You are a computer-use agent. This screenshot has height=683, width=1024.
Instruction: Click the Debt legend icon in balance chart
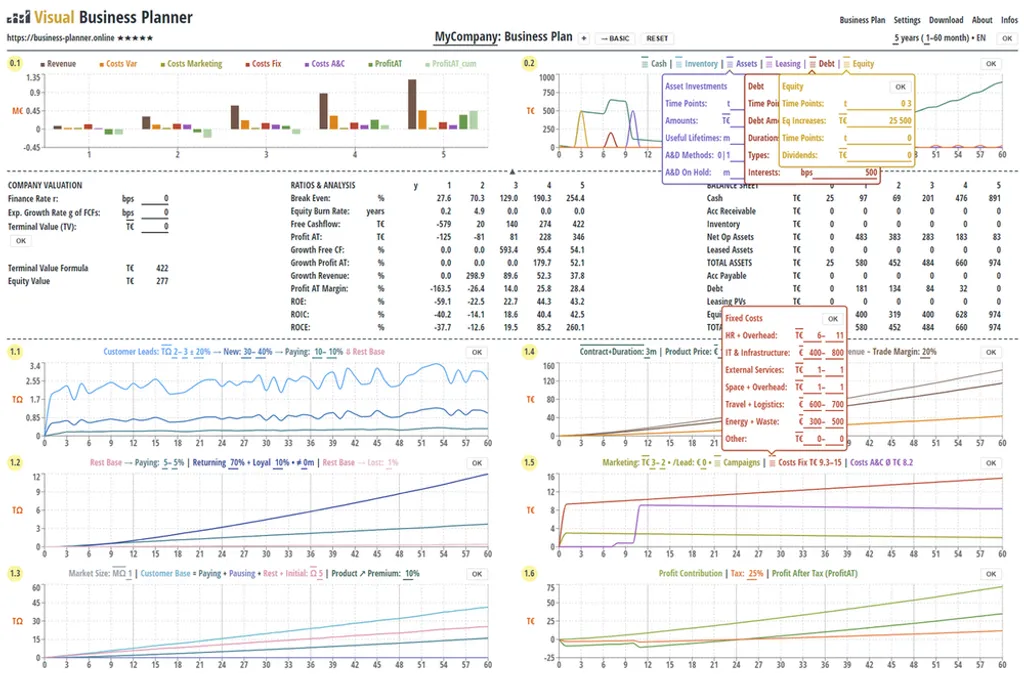[x=811, y=62]
